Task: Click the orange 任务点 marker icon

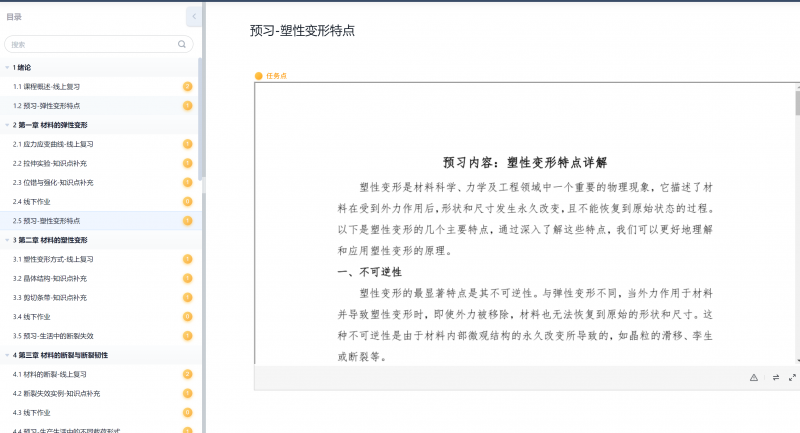Action: pyautogui.click(x=258, y=75)
